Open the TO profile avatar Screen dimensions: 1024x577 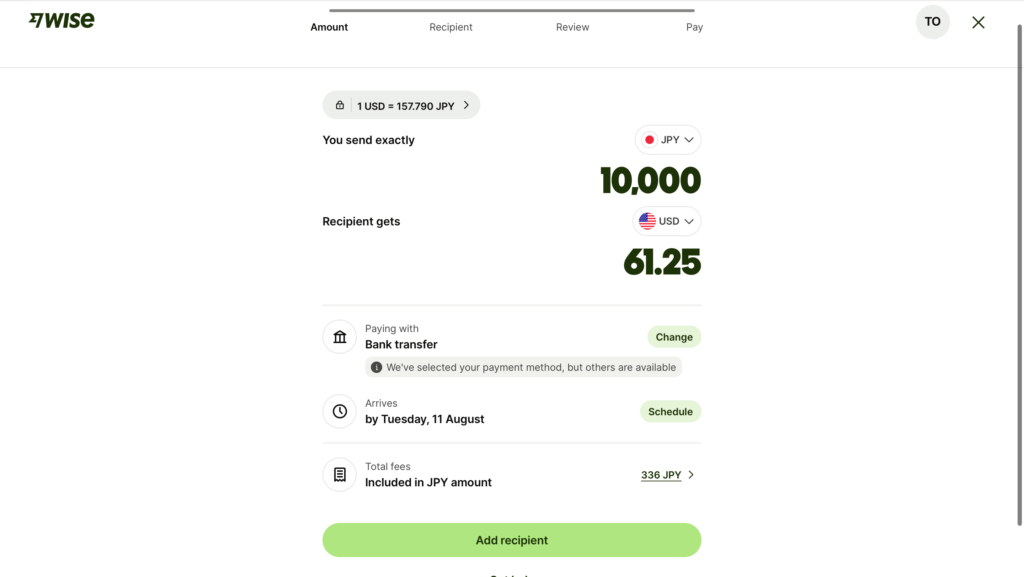click(933, 22)
